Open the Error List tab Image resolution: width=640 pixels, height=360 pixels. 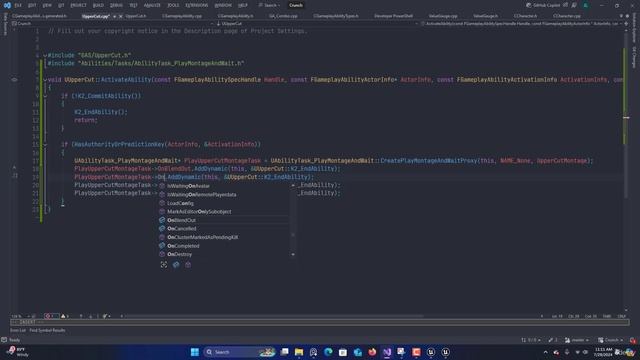tap(18, 330)
